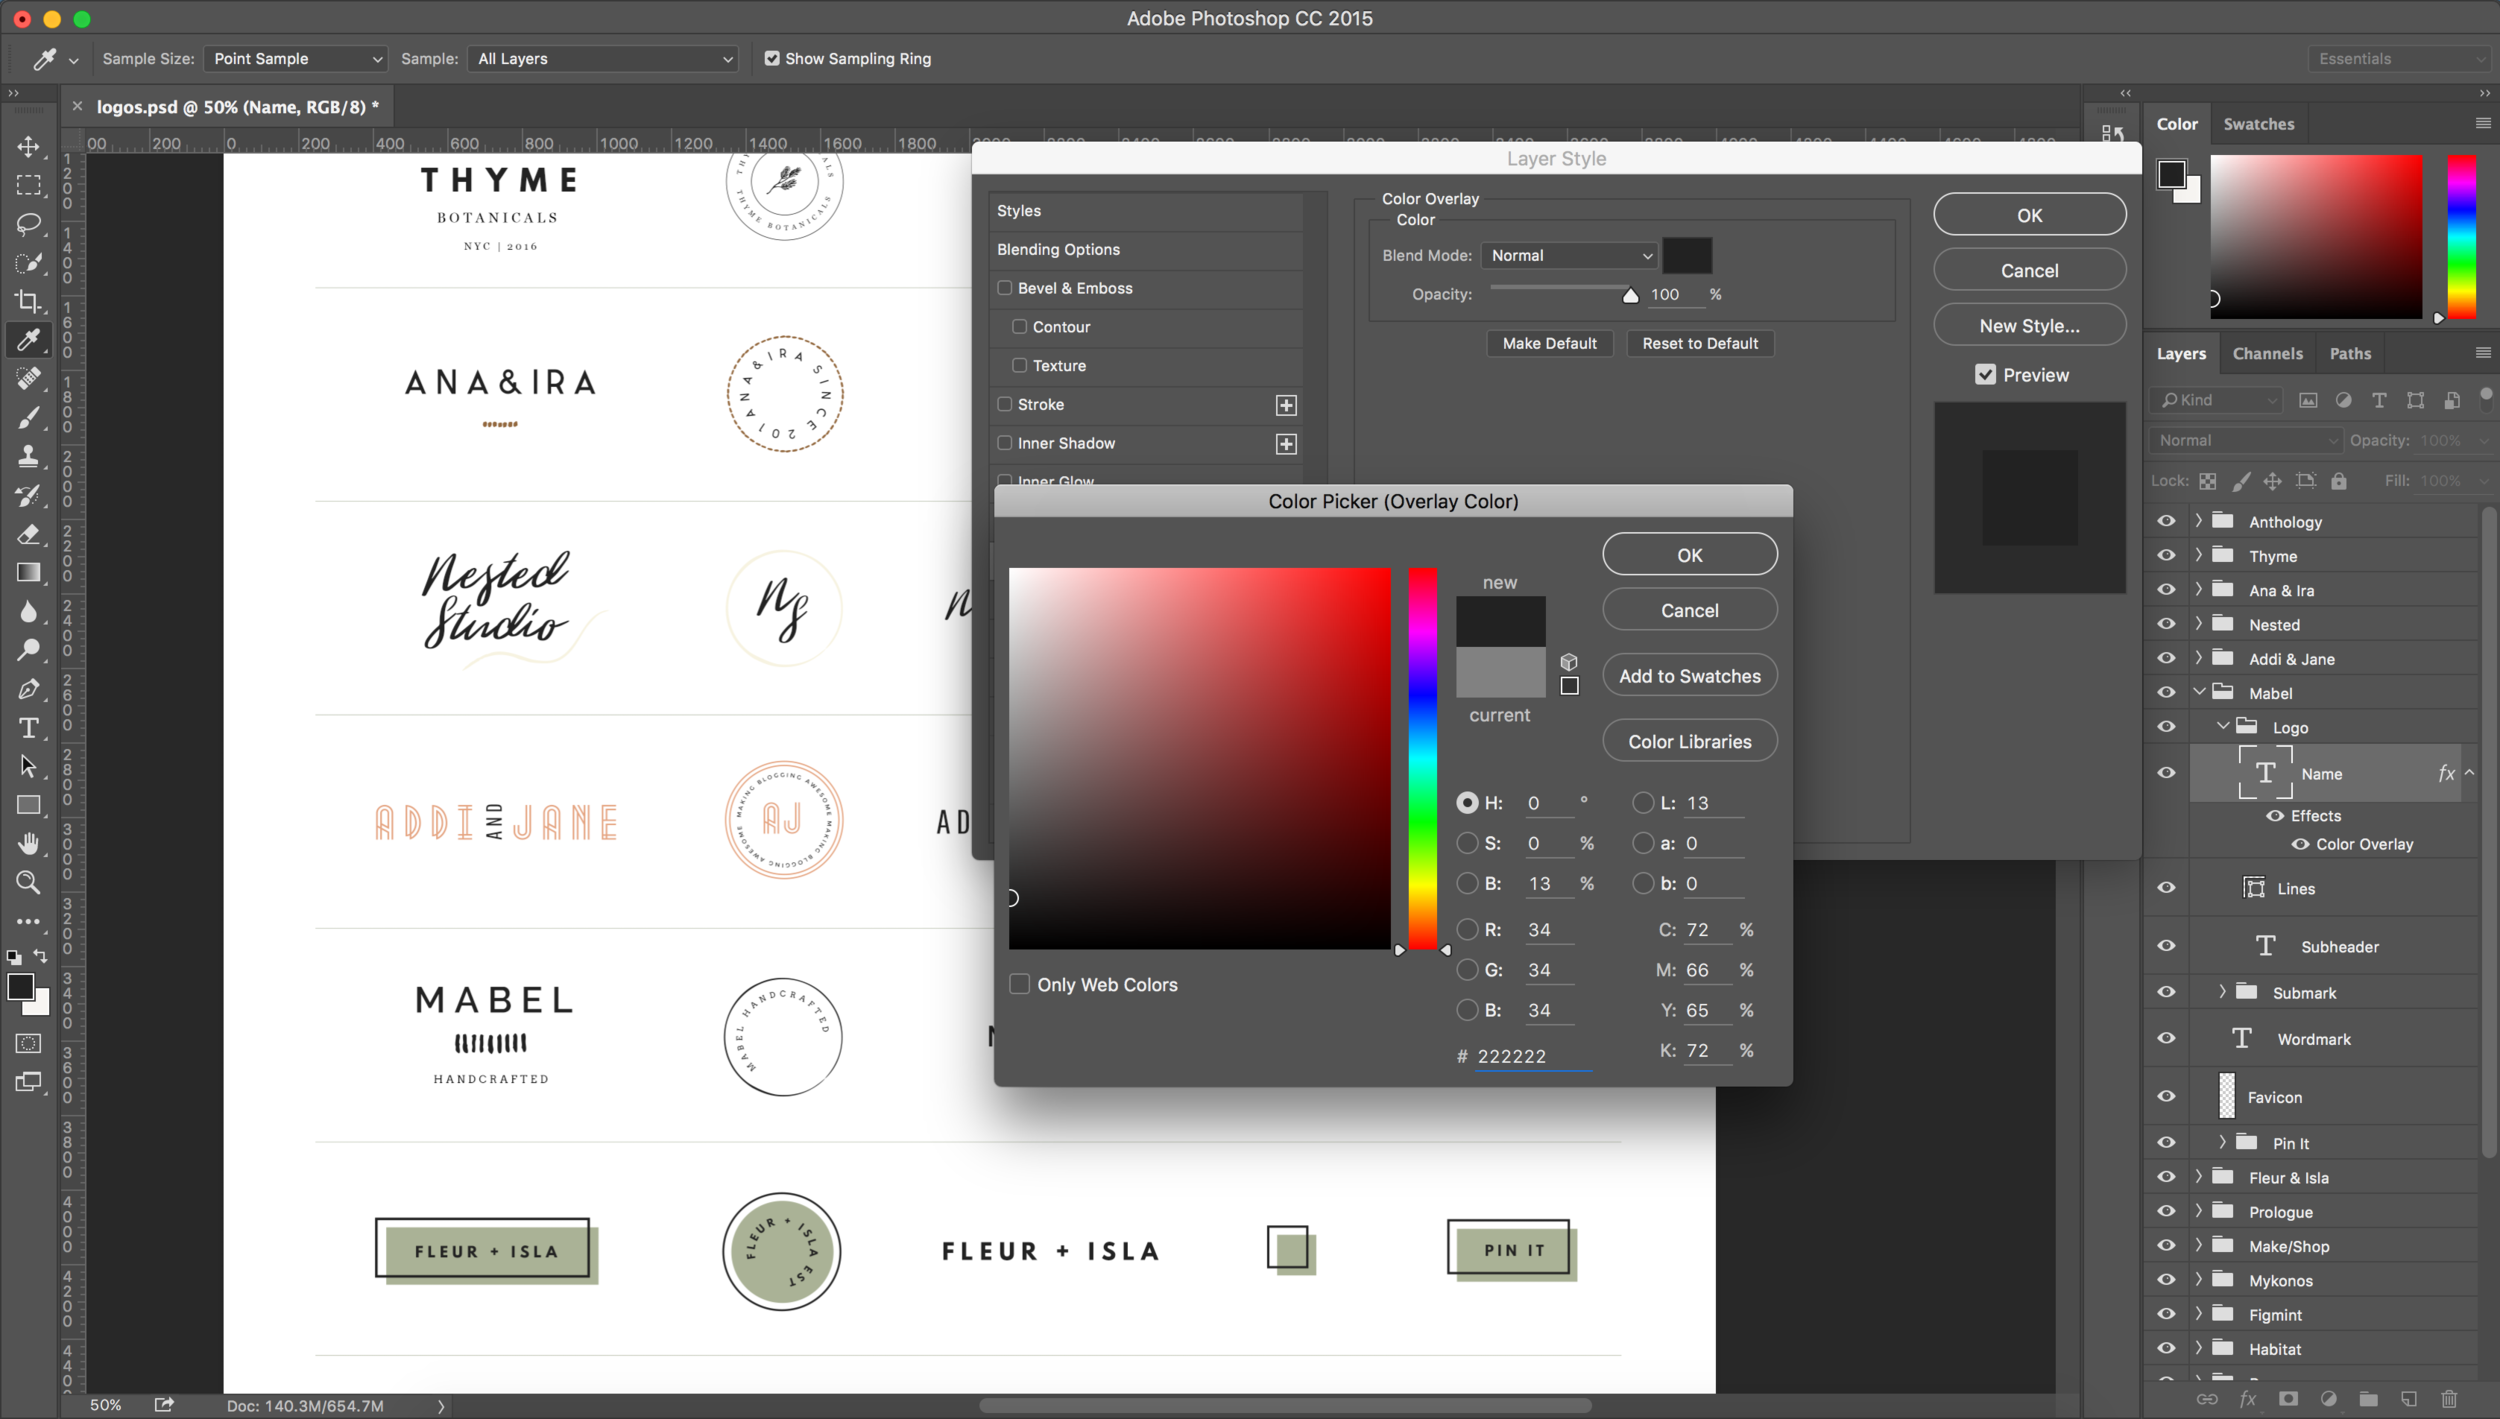
Task: Select the Gradient tool
Action: (28, 572)
